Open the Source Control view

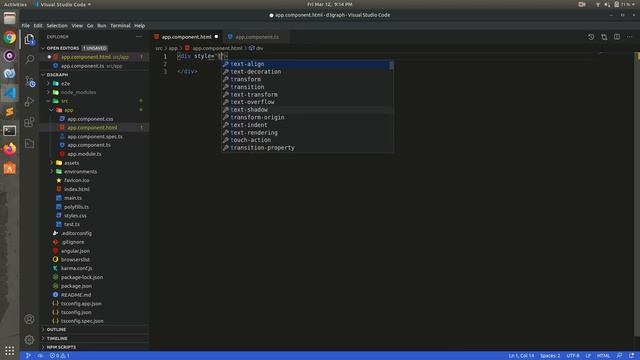point(29,81)
